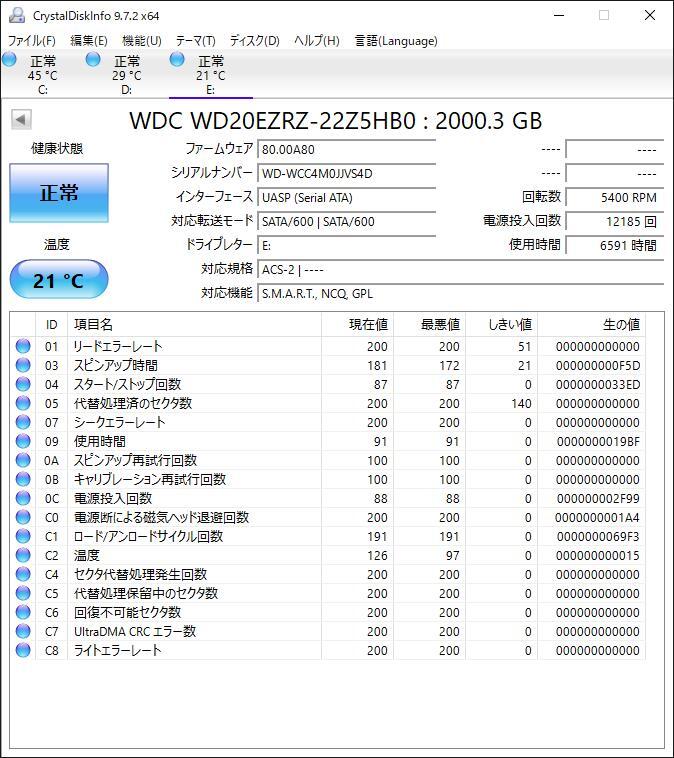This screenshot has height=758, width=674.
Task: Click the blue status icon for ID C4
Action: 23,574
